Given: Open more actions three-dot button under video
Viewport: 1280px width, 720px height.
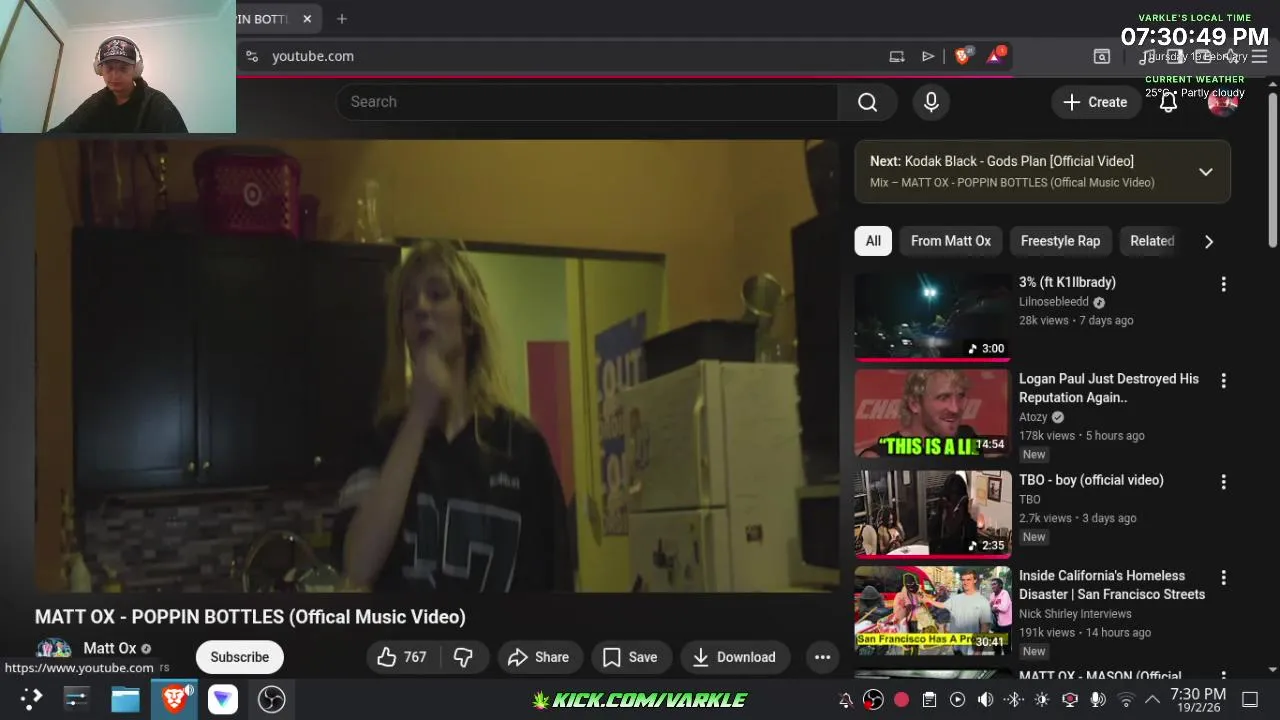Looking at the screenshot, I should click(x=822, y=657).
